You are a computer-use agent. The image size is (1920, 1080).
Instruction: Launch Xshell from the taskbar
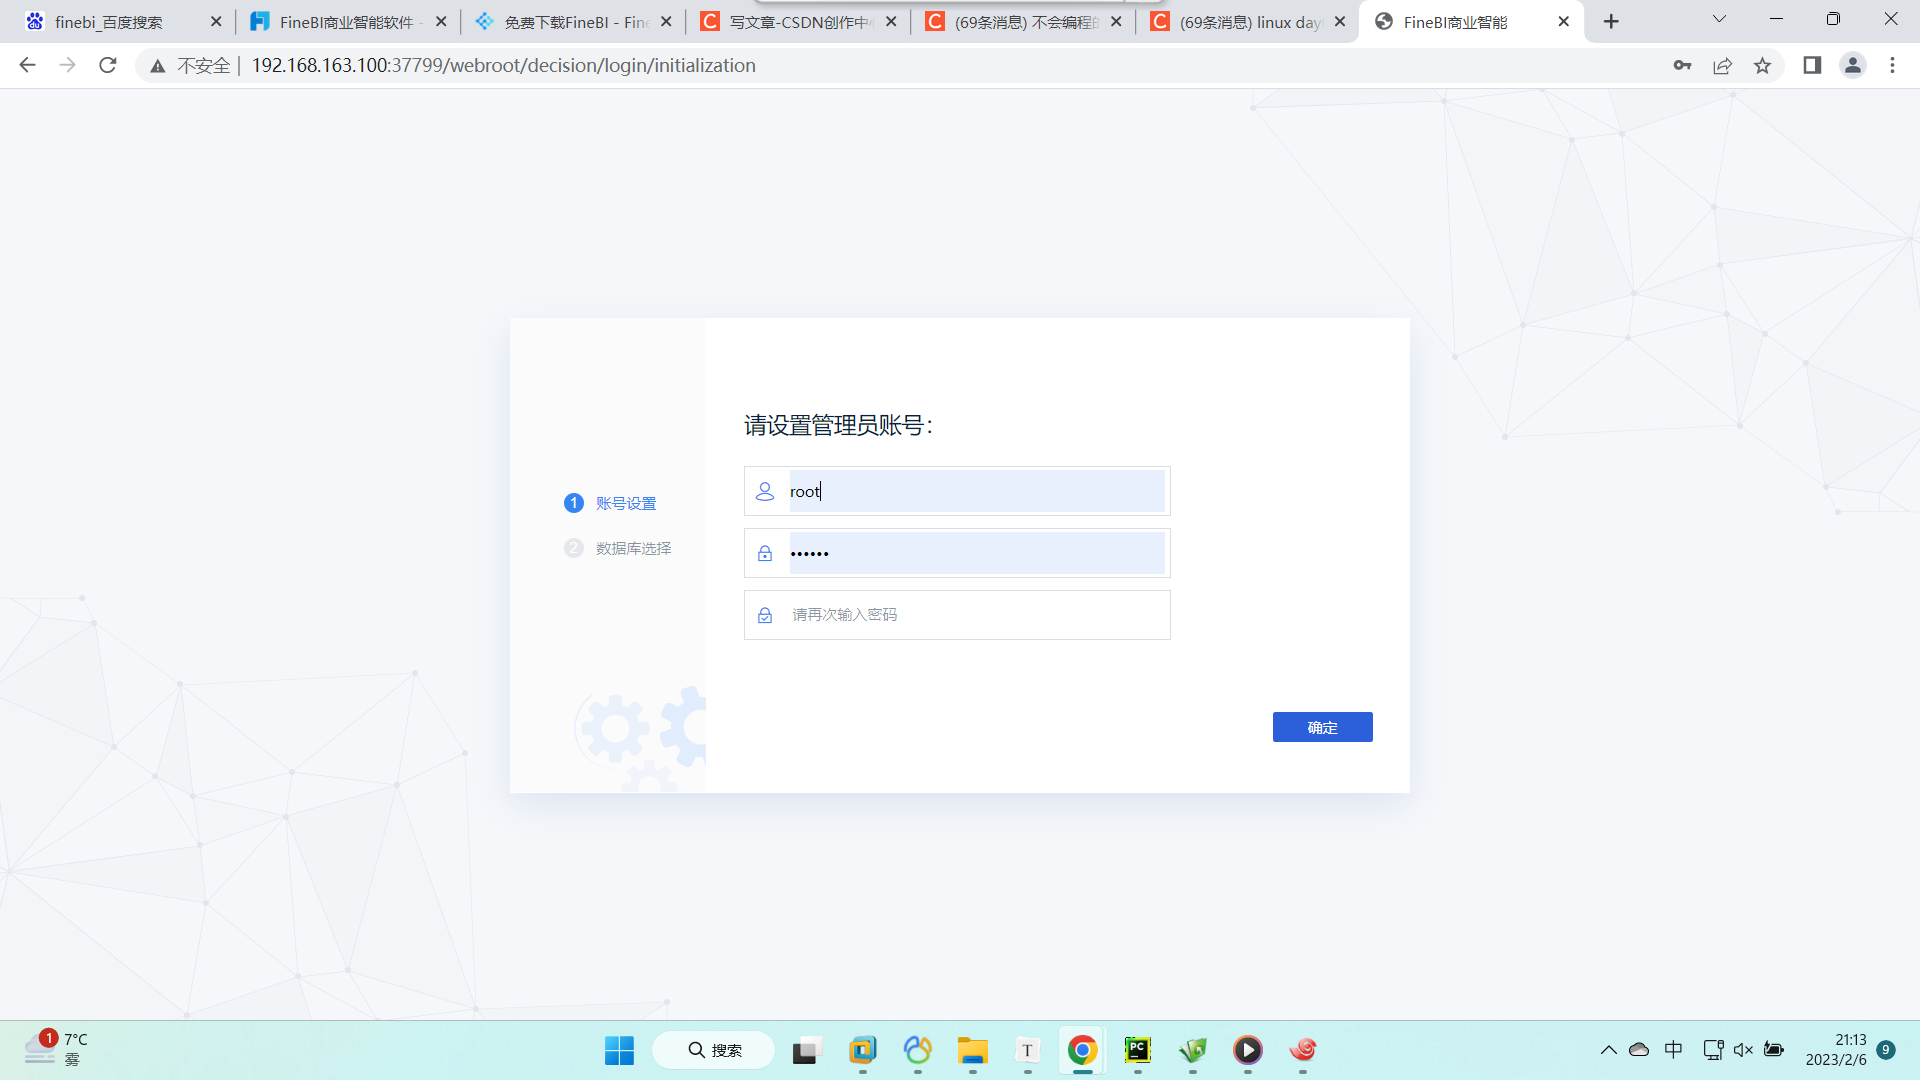click(x=1302, y=1051)
